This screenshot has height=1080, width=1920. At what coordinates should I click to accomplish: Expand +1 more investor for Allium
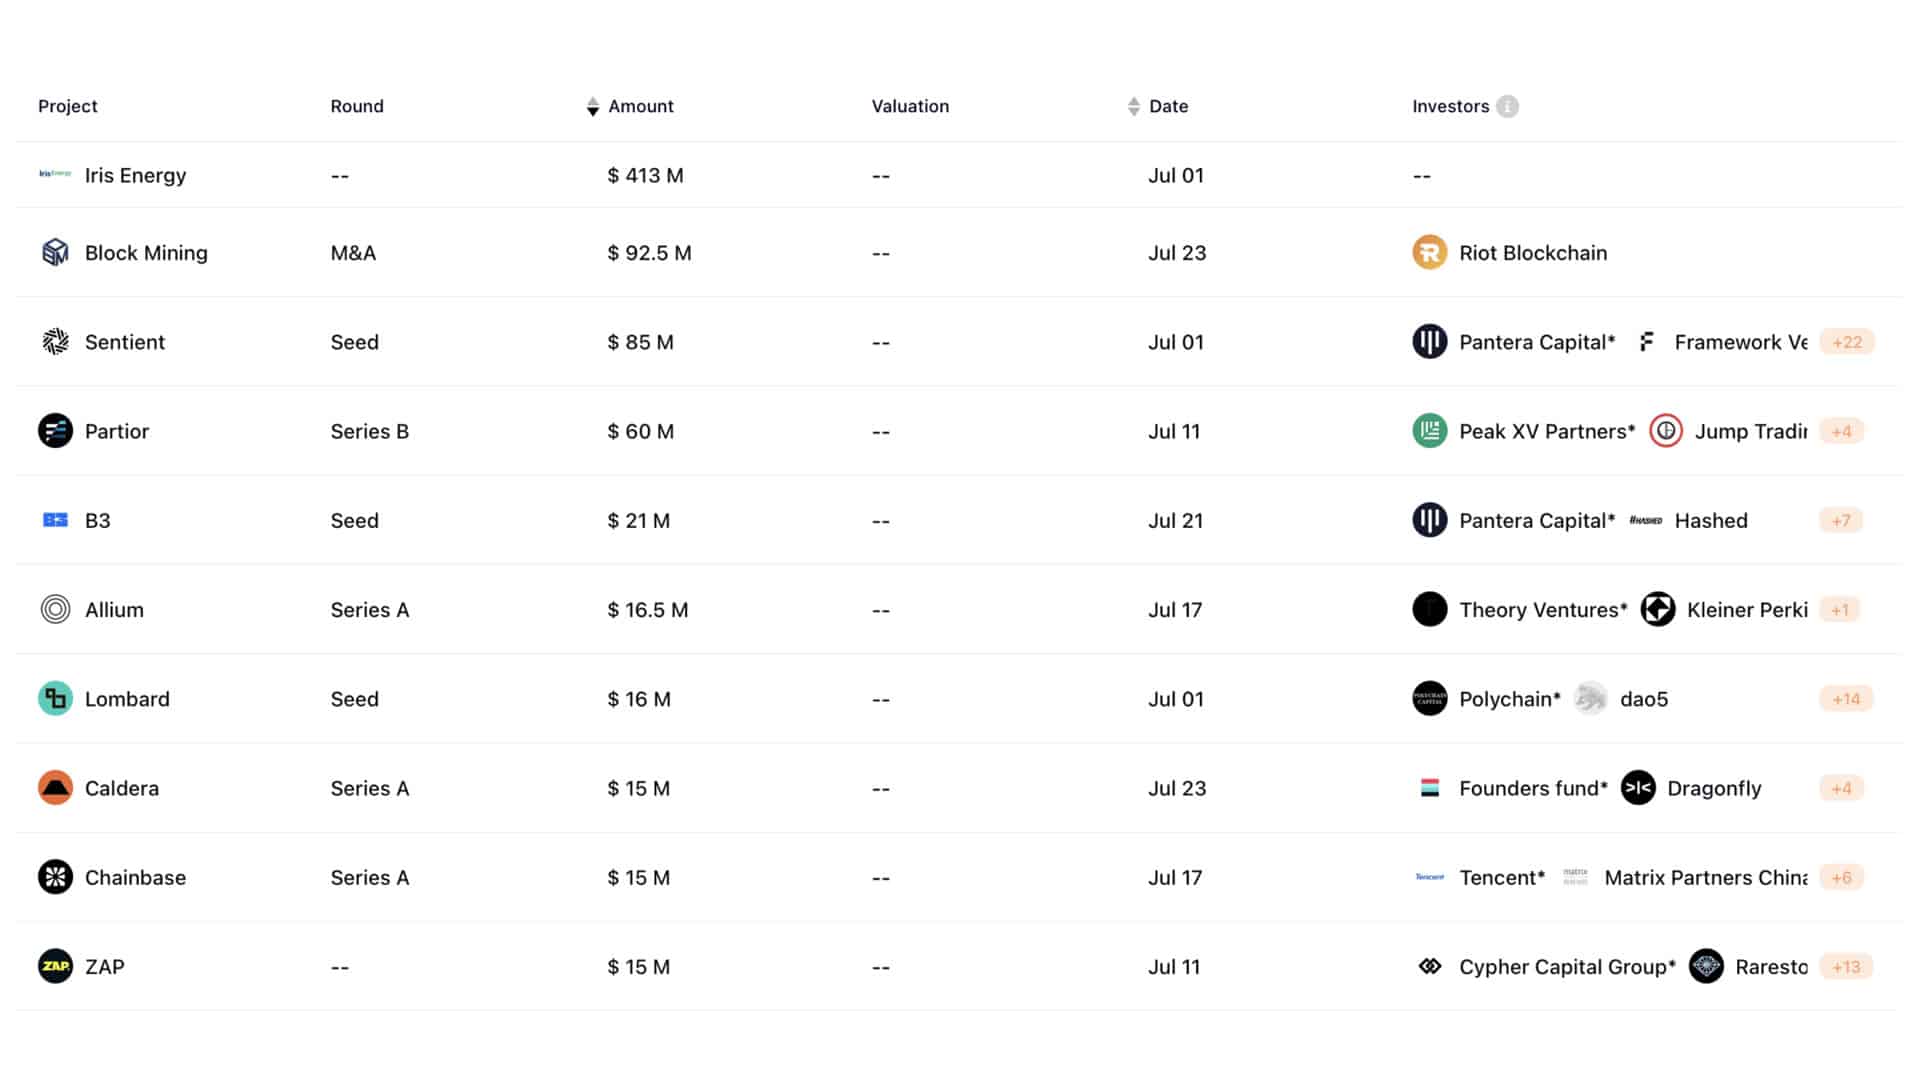coord(1839,609)
